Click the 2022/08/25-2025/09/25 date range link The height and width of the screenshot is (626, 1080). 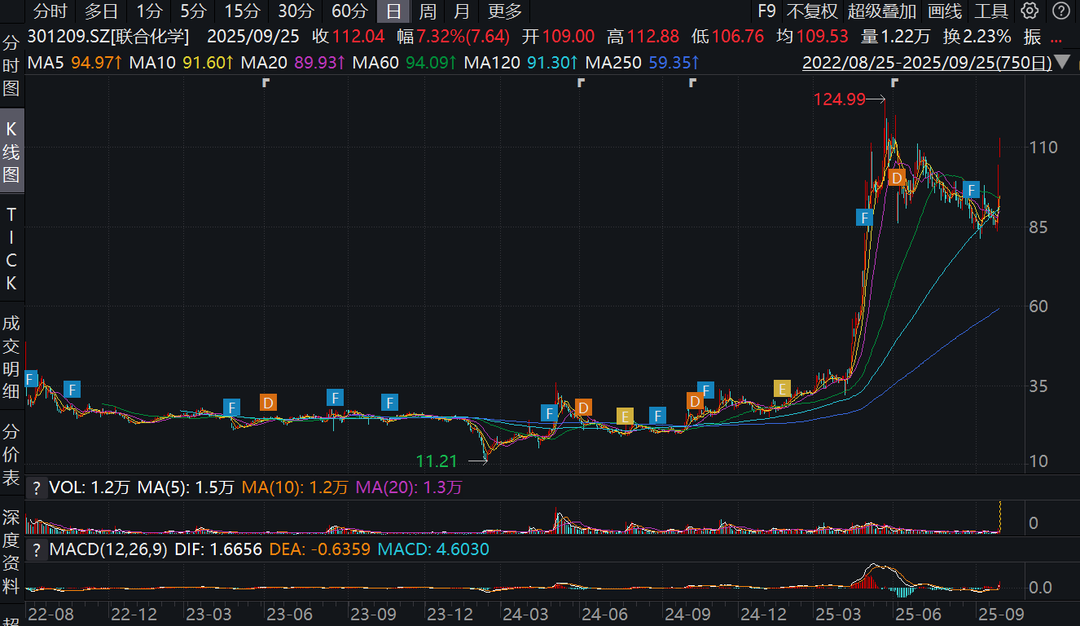(926, 62)
